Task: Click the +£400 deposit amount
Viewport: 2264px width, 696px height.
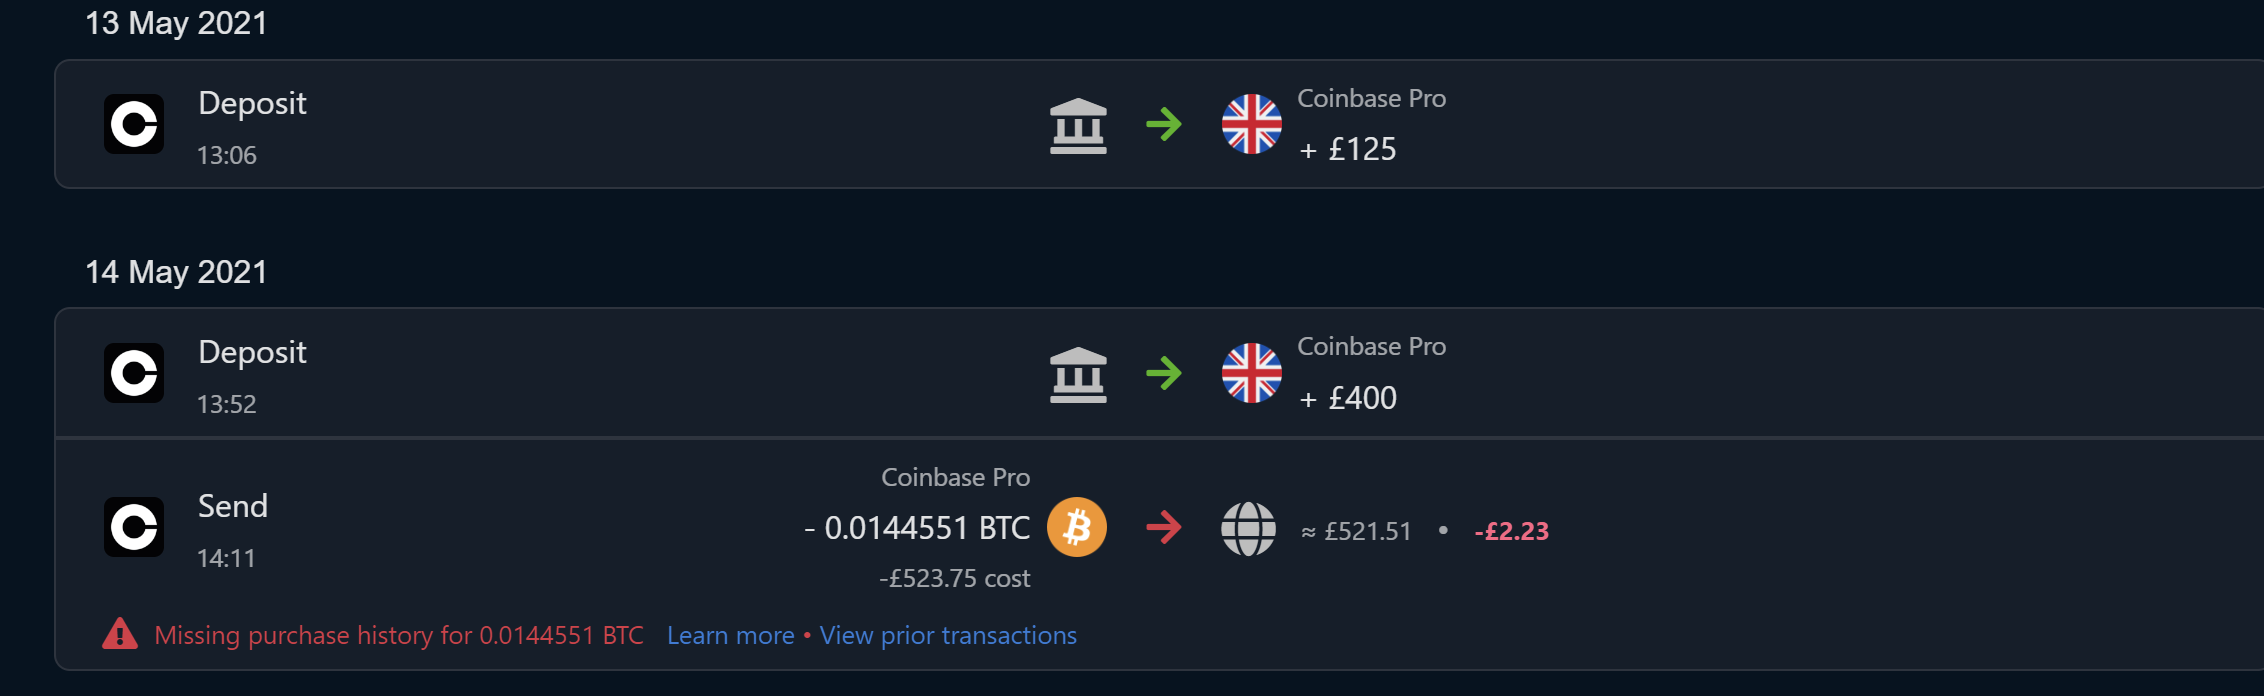Action: [x=1350, y=397]
